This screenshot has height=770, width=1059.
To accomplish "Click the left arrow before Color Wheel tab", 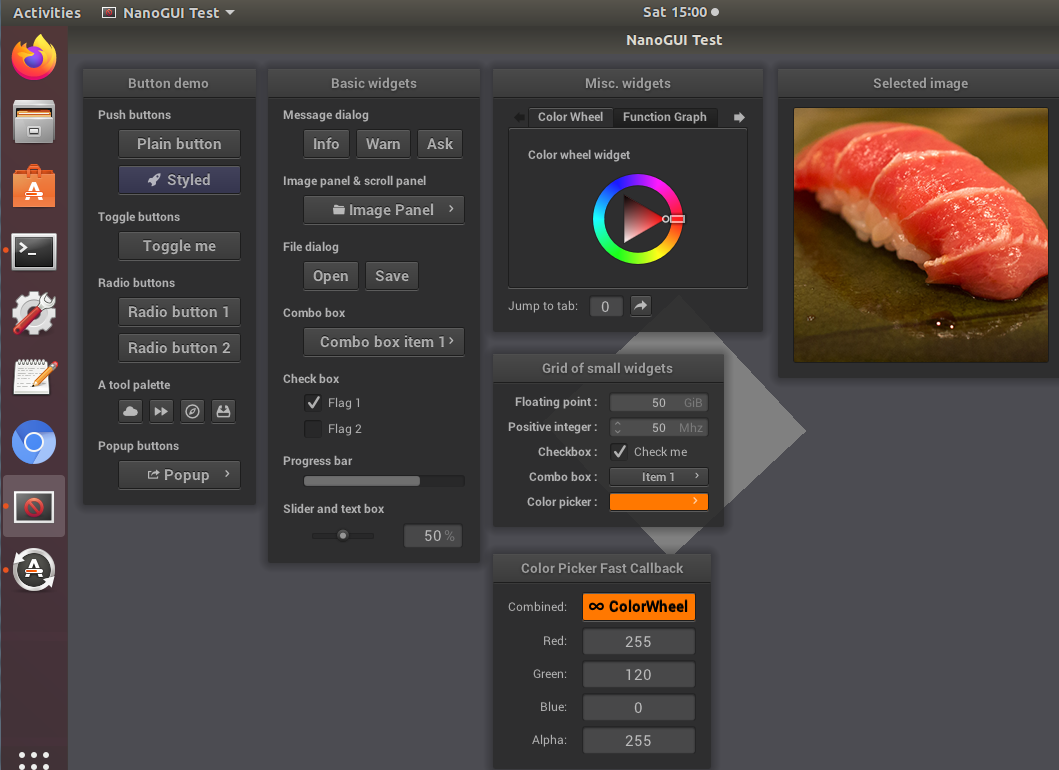I will tap(519, 118).
